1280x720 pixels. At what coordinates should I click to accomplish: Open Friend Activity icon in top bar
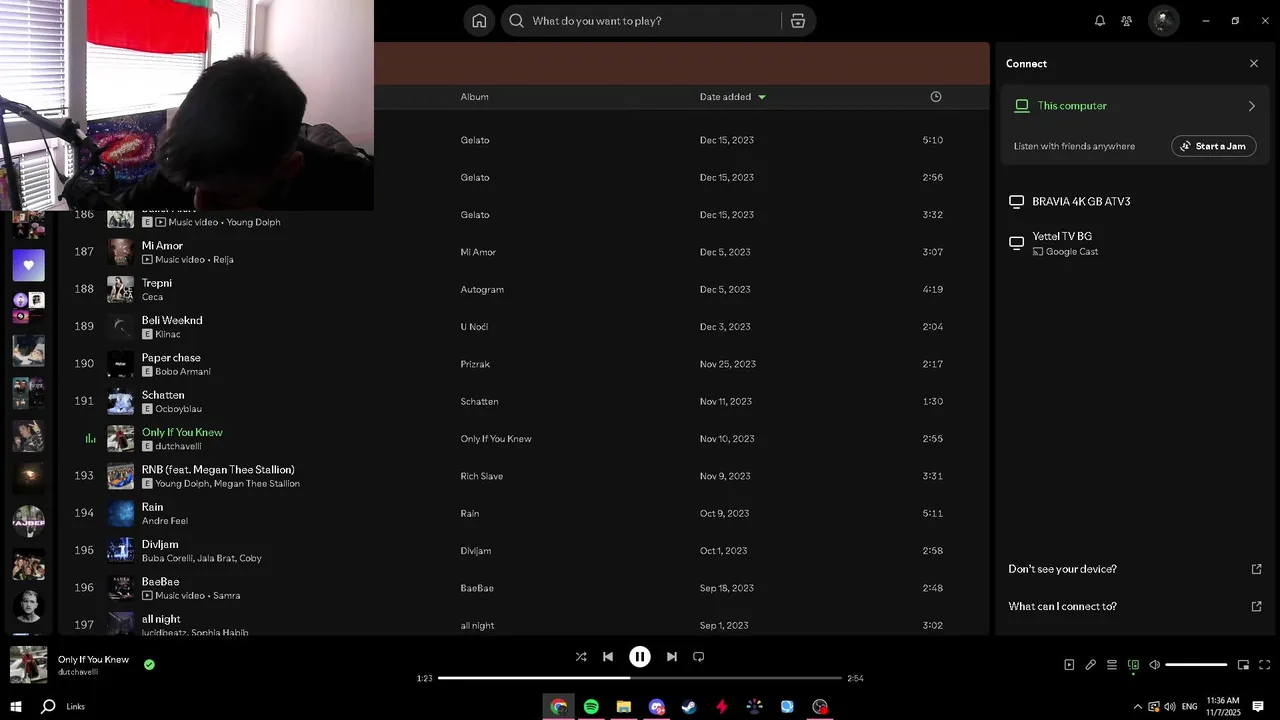(1127, 21)
